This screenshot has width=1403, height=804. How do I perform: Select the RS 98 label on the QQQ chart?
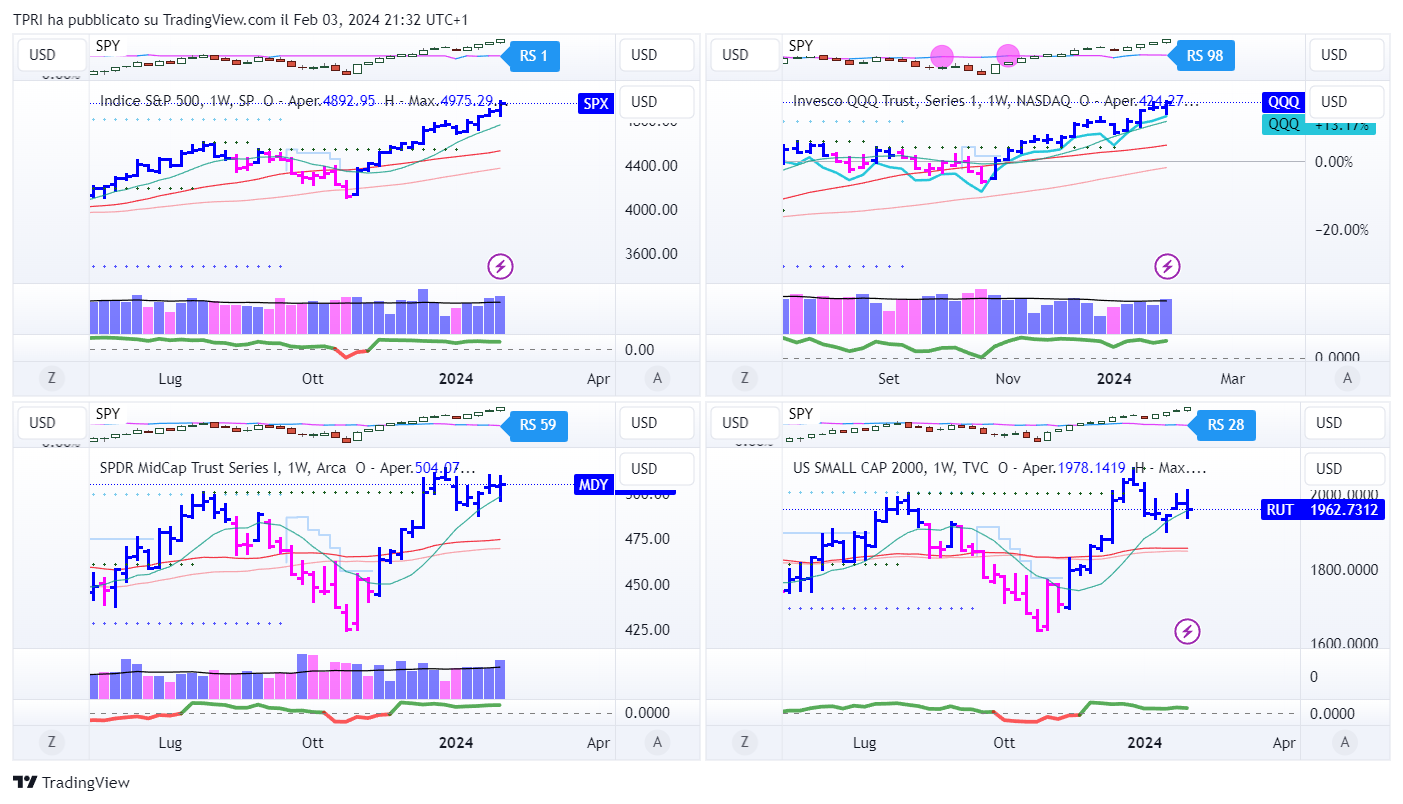(1204, 56)
